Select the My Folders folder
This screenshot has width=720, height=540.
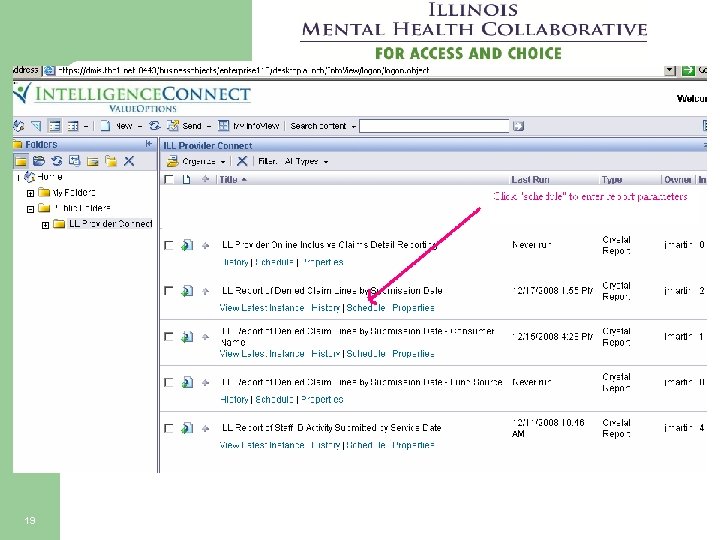(x=73, y=192)
